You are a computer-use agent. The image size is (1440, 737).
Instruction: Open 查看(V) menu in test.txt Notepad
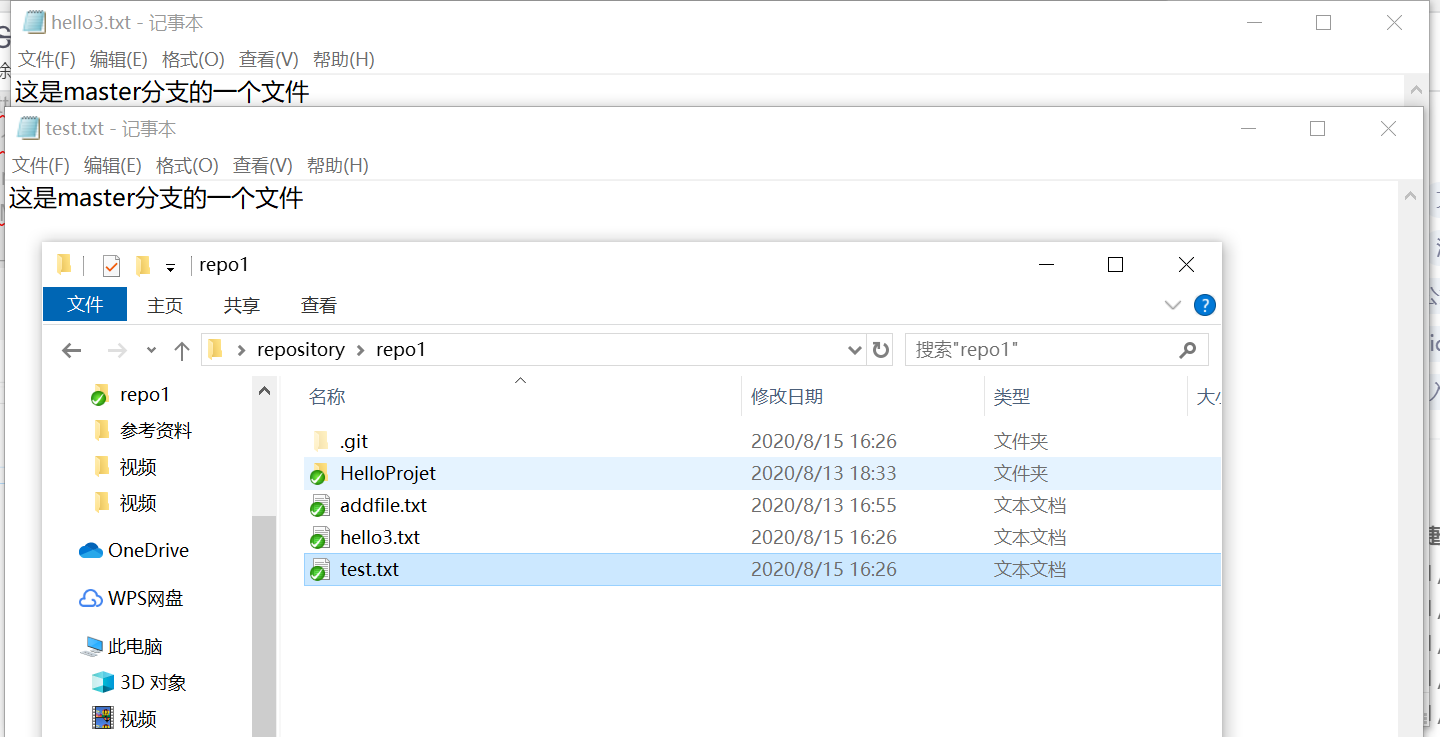pyautogui.click(x=263, y=165)
